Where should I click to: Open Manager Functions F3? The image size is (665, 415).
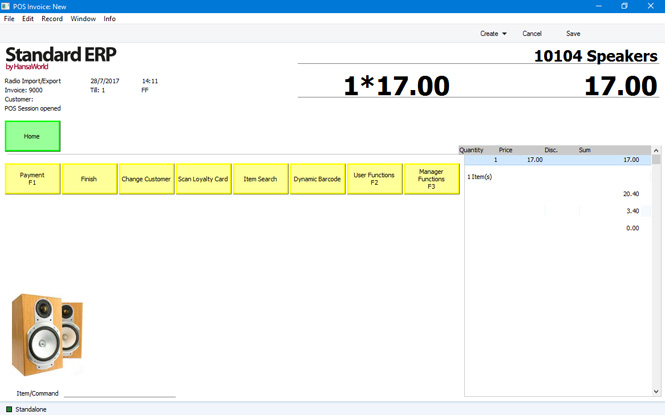(432, 179)
